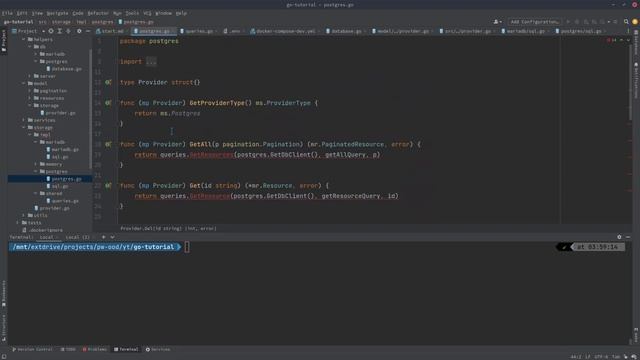Collapse the helpers folder
This screenshot has width=640, height=360.
24,40
